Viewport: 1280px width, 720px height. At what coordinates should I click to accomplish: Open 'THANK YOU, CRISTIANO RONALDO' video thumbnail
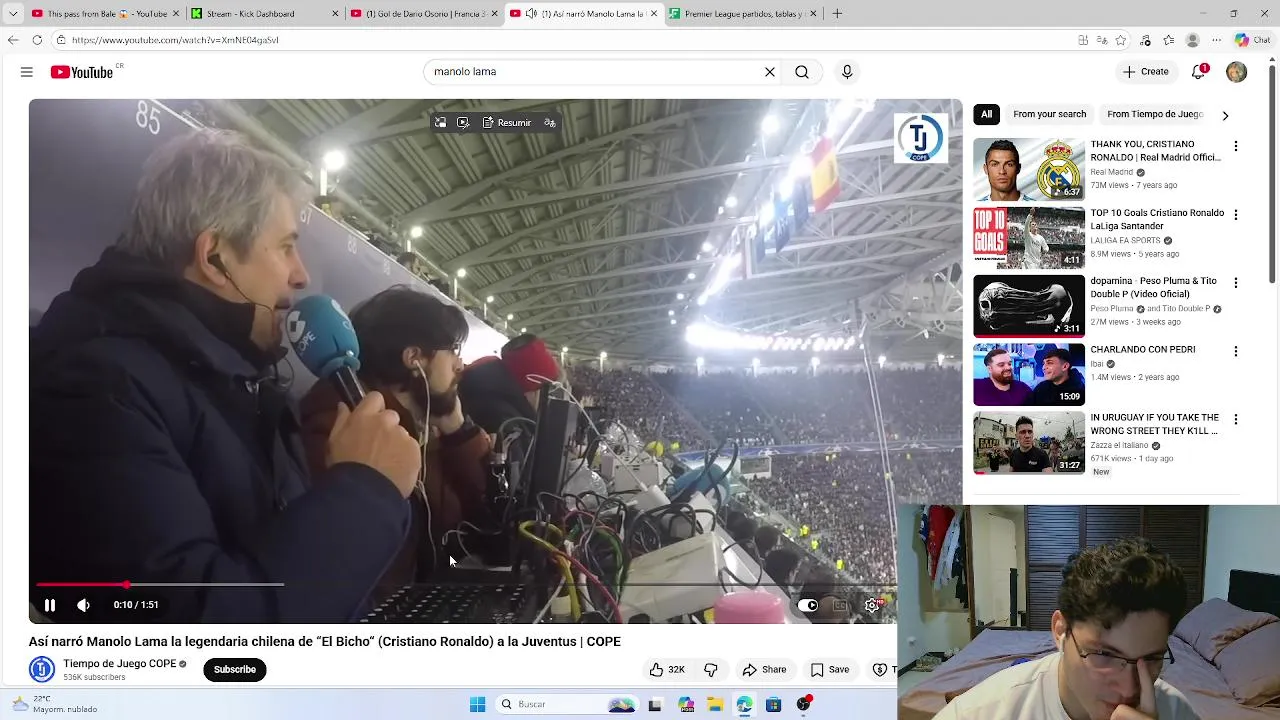tap(1029, 169)
